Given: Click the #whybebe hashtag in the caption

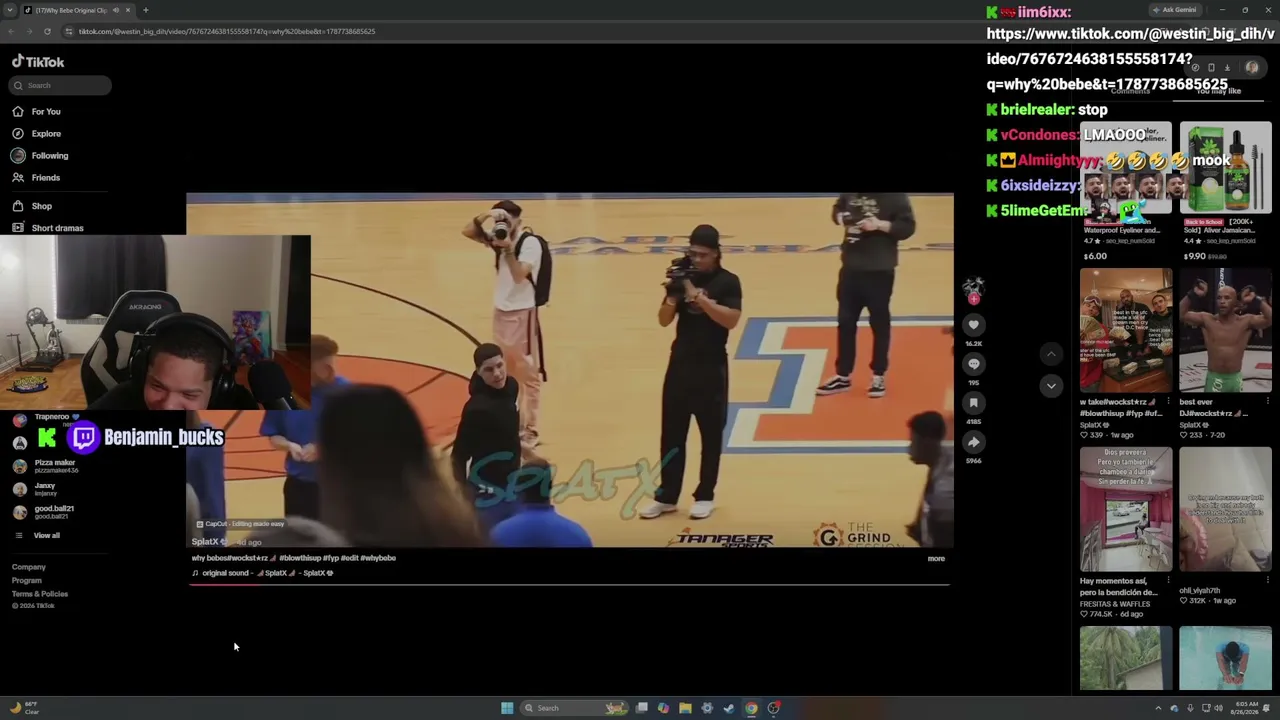Looking at the screenshot, I should [x=378, y=558].
